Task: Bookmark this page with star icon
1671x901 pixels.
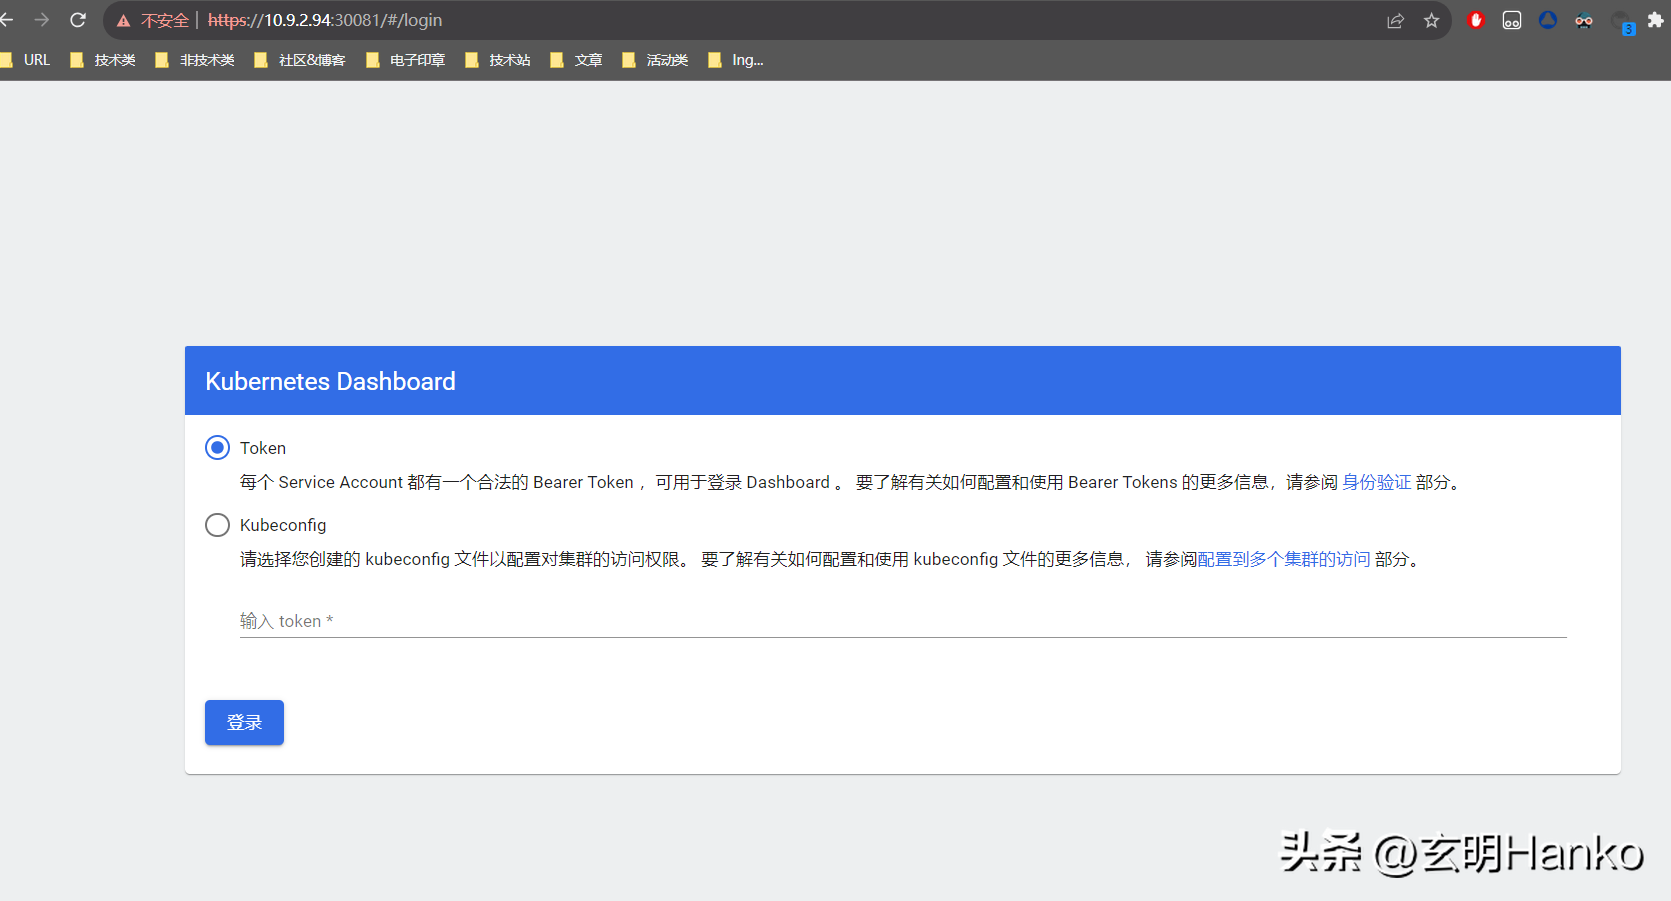Action: point(1431,20)
